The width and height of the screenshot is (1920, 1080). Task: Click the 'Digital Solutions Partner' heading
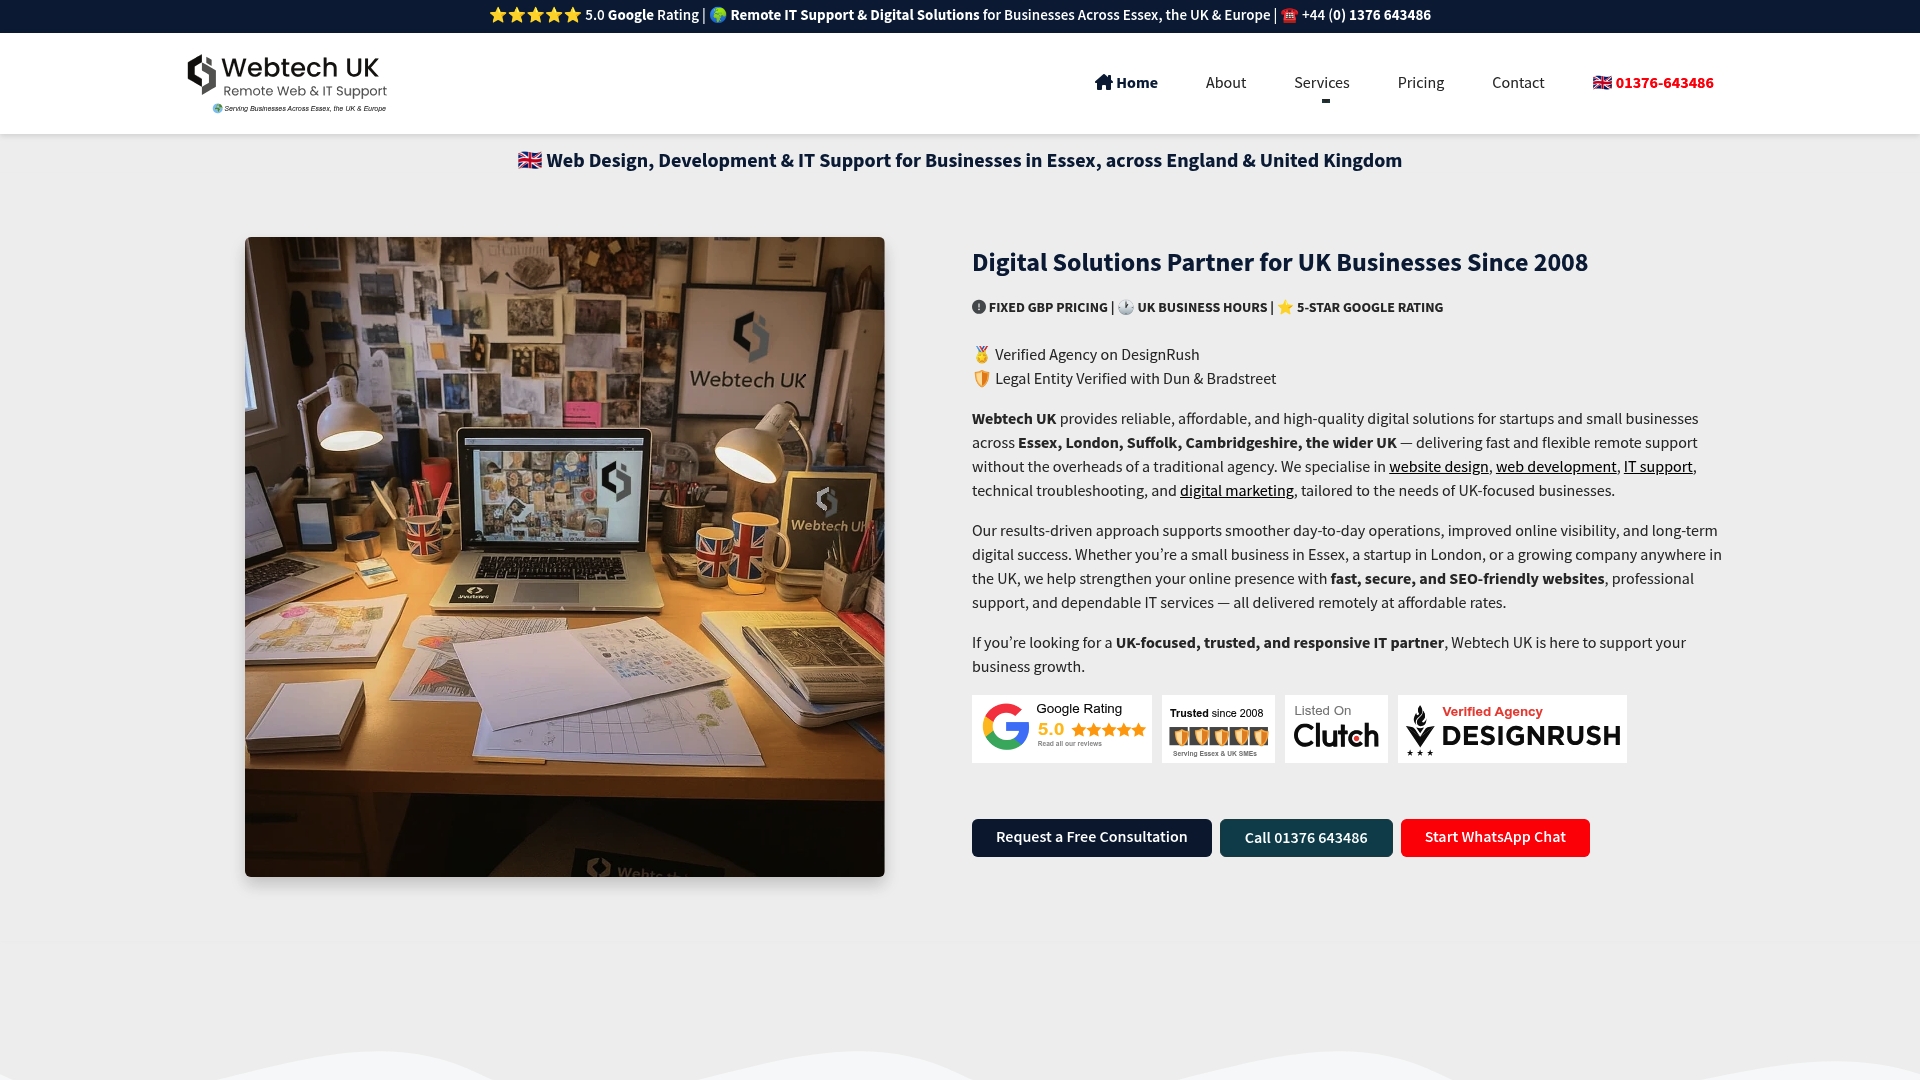coord(1280,263)
